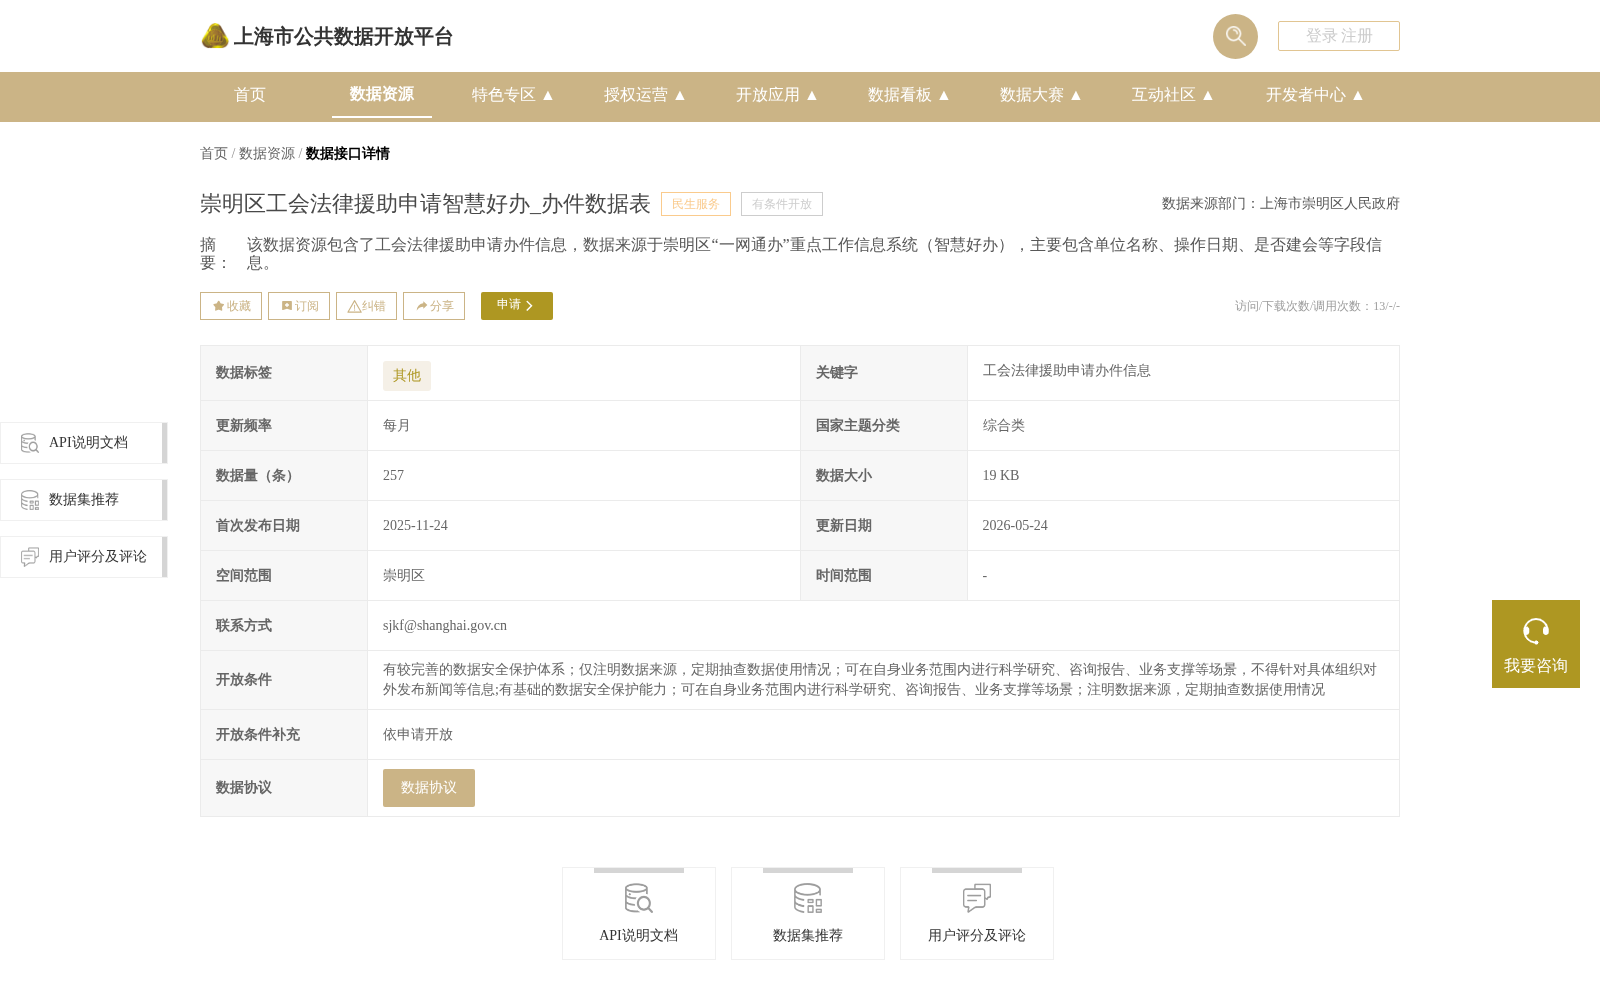This screenshot has width=1600, height=1000.
Task: Open the search magnifier button
Action: coord(1235,36)
